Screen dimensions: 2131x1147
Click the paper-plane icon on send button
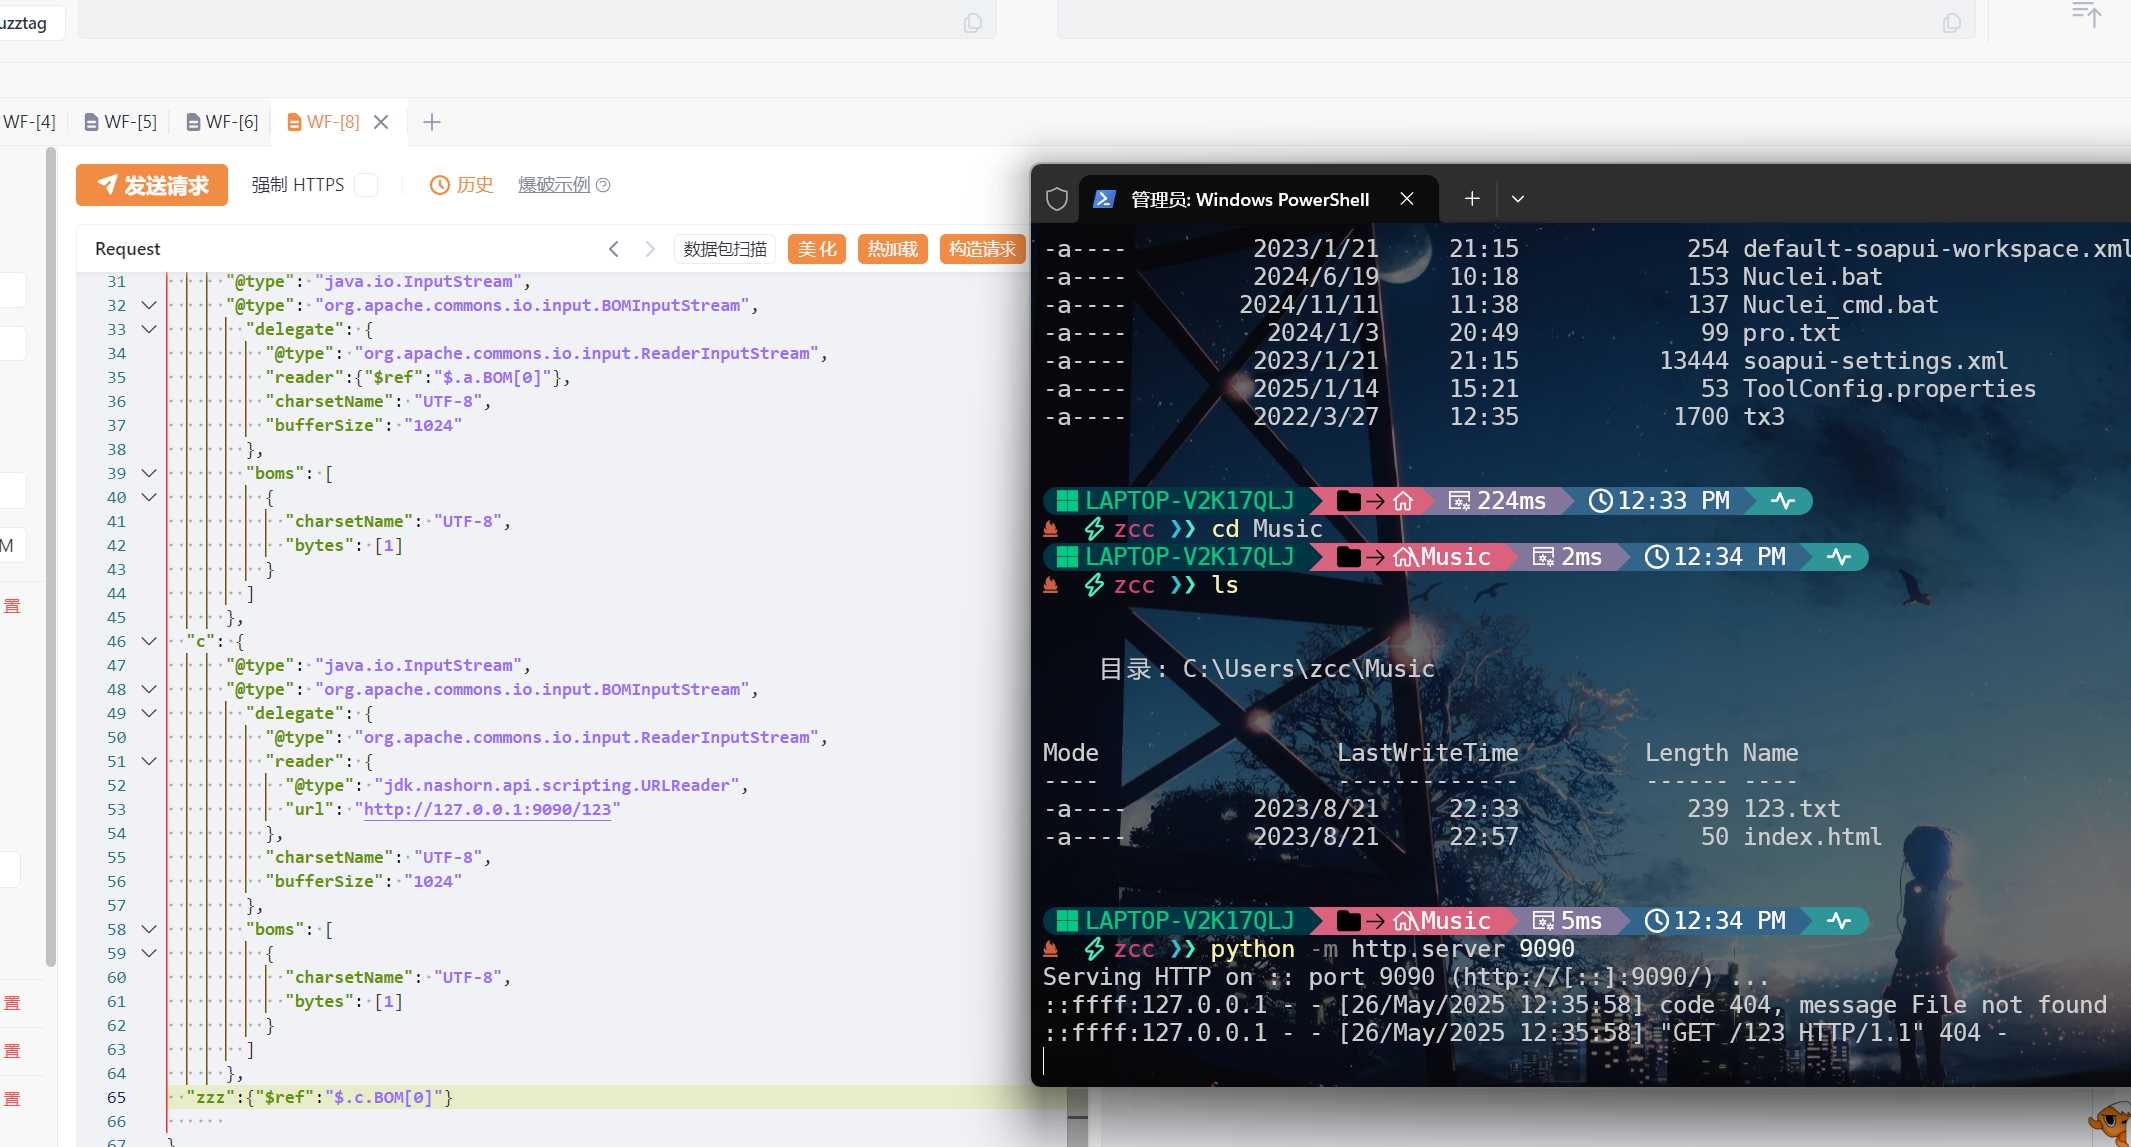(107, 185)
